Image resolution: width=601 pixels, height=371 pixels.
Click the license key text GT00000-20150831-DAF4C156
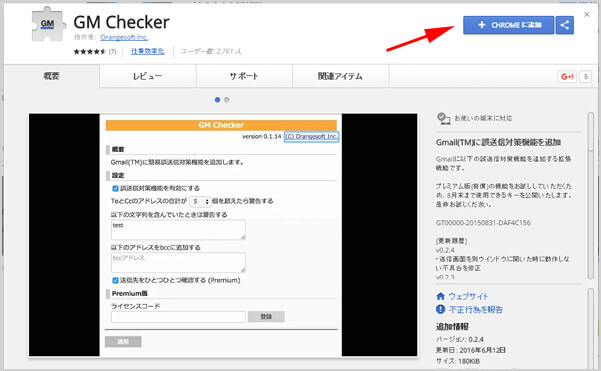[x=483, y=223]
